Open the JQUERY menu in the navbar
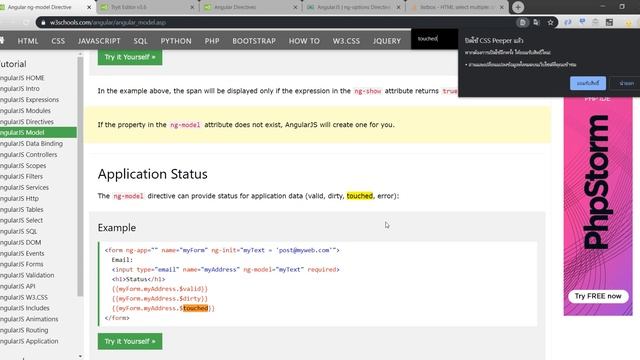Viewport: 640px width, 360px height. 387,41
